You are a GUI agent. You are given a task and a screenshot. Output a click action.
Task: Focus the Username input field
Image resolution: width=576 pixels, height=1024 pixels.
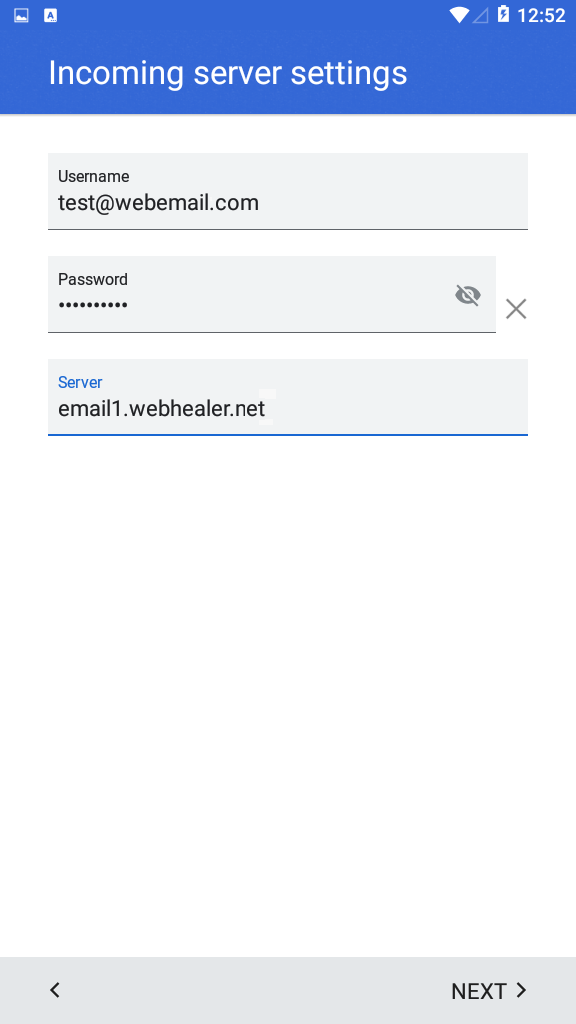coord(287,191)
